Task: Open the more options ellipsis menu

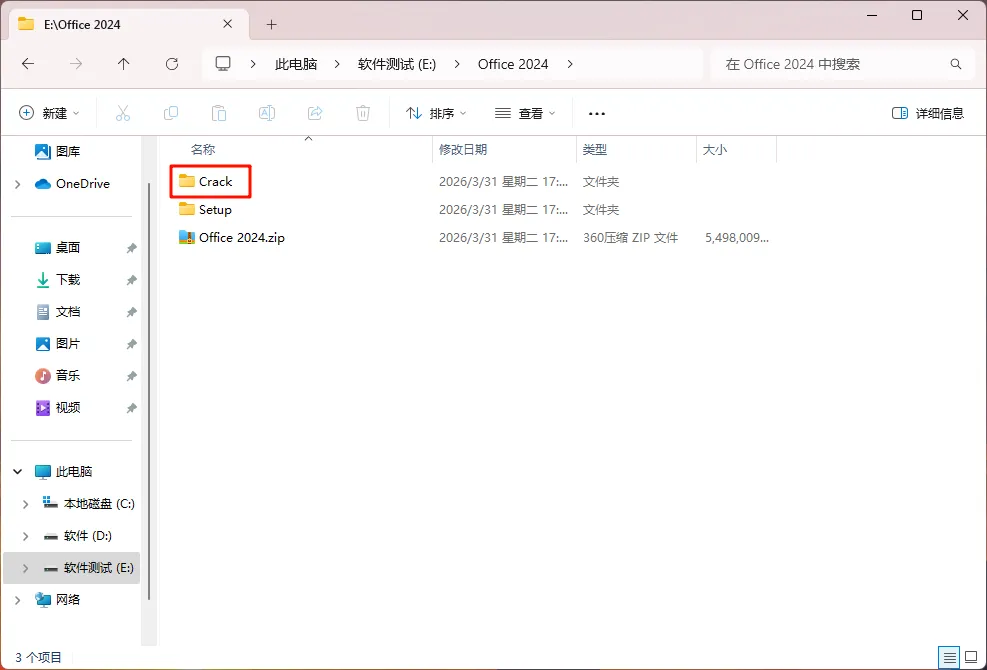Action: coord(596,114)
